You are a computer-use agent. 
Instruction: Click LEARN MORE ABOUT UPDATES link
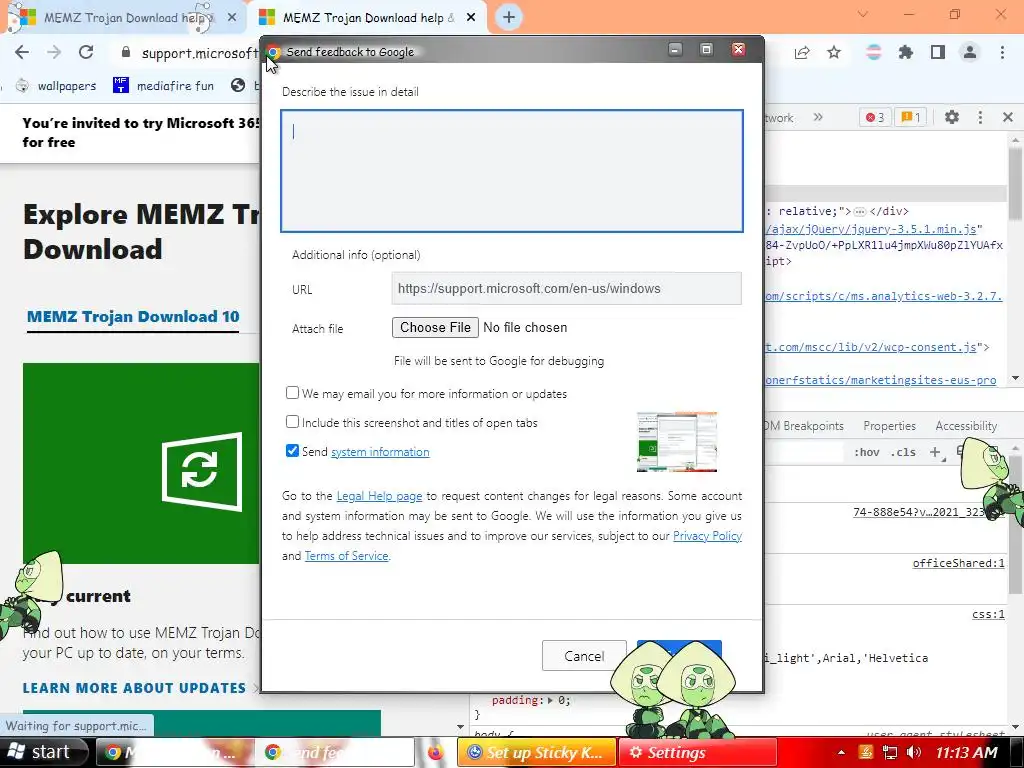point(134,688)
